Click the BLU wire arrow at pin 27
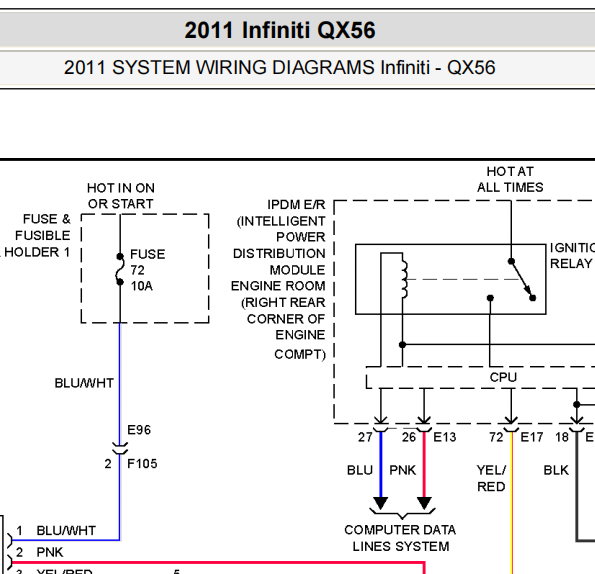The image size is (595, 574). click(381, 503)
